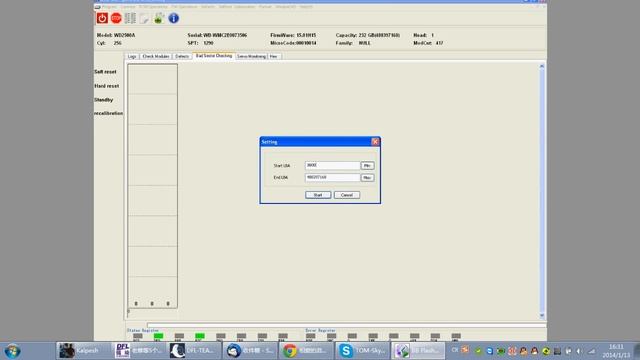640x360 pixels.
Task: Click Standby in the left panel
Action: 104,100
